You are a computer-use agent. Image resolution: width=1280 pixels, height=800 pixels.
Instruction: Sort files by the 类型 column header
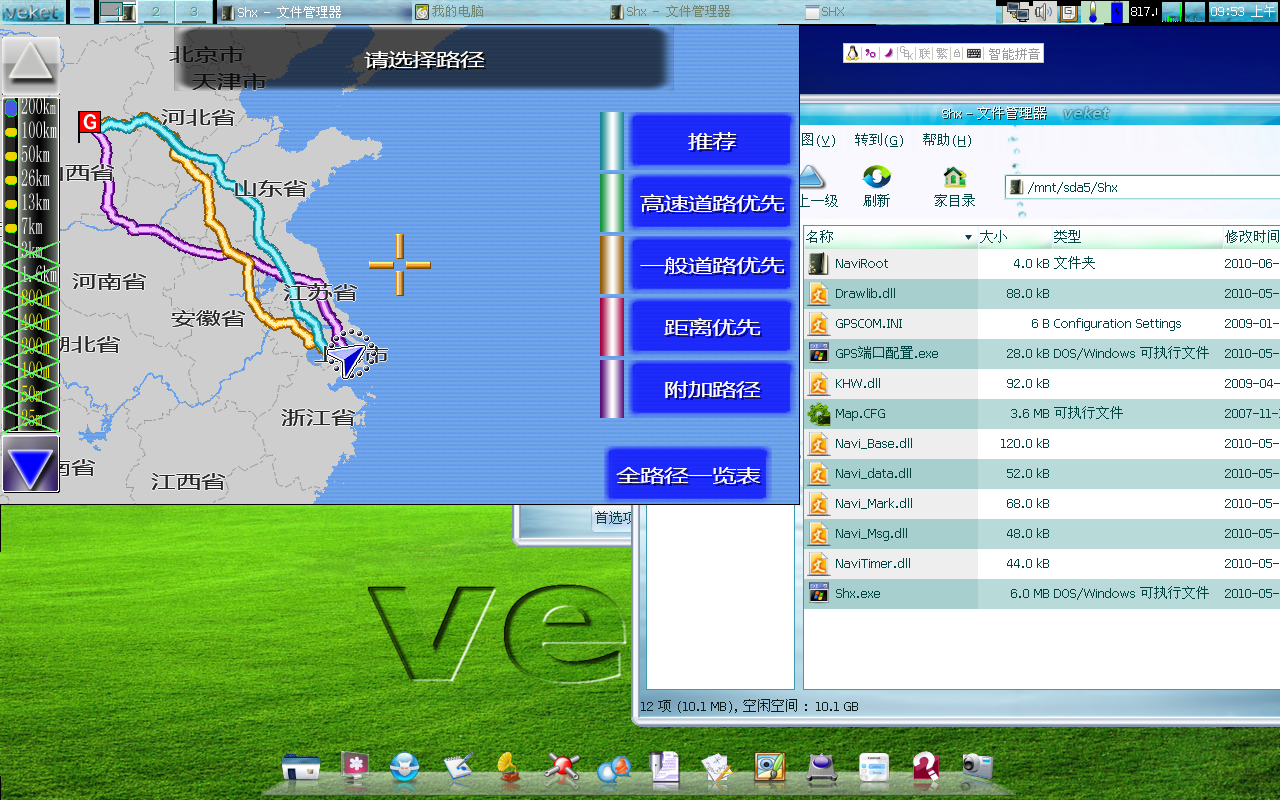[1136, 237]
